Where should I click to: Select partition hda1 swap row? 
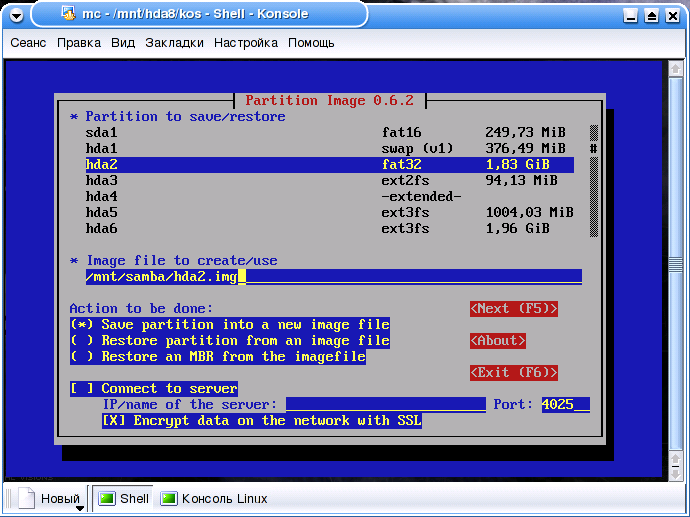tap(329, 148)
